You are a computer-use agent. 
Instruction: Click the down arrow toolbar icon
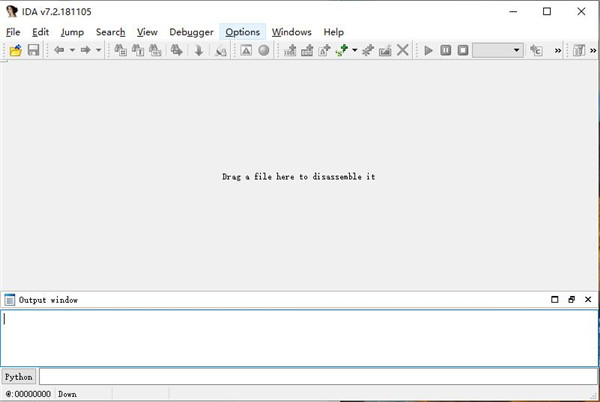pos(198,50)
